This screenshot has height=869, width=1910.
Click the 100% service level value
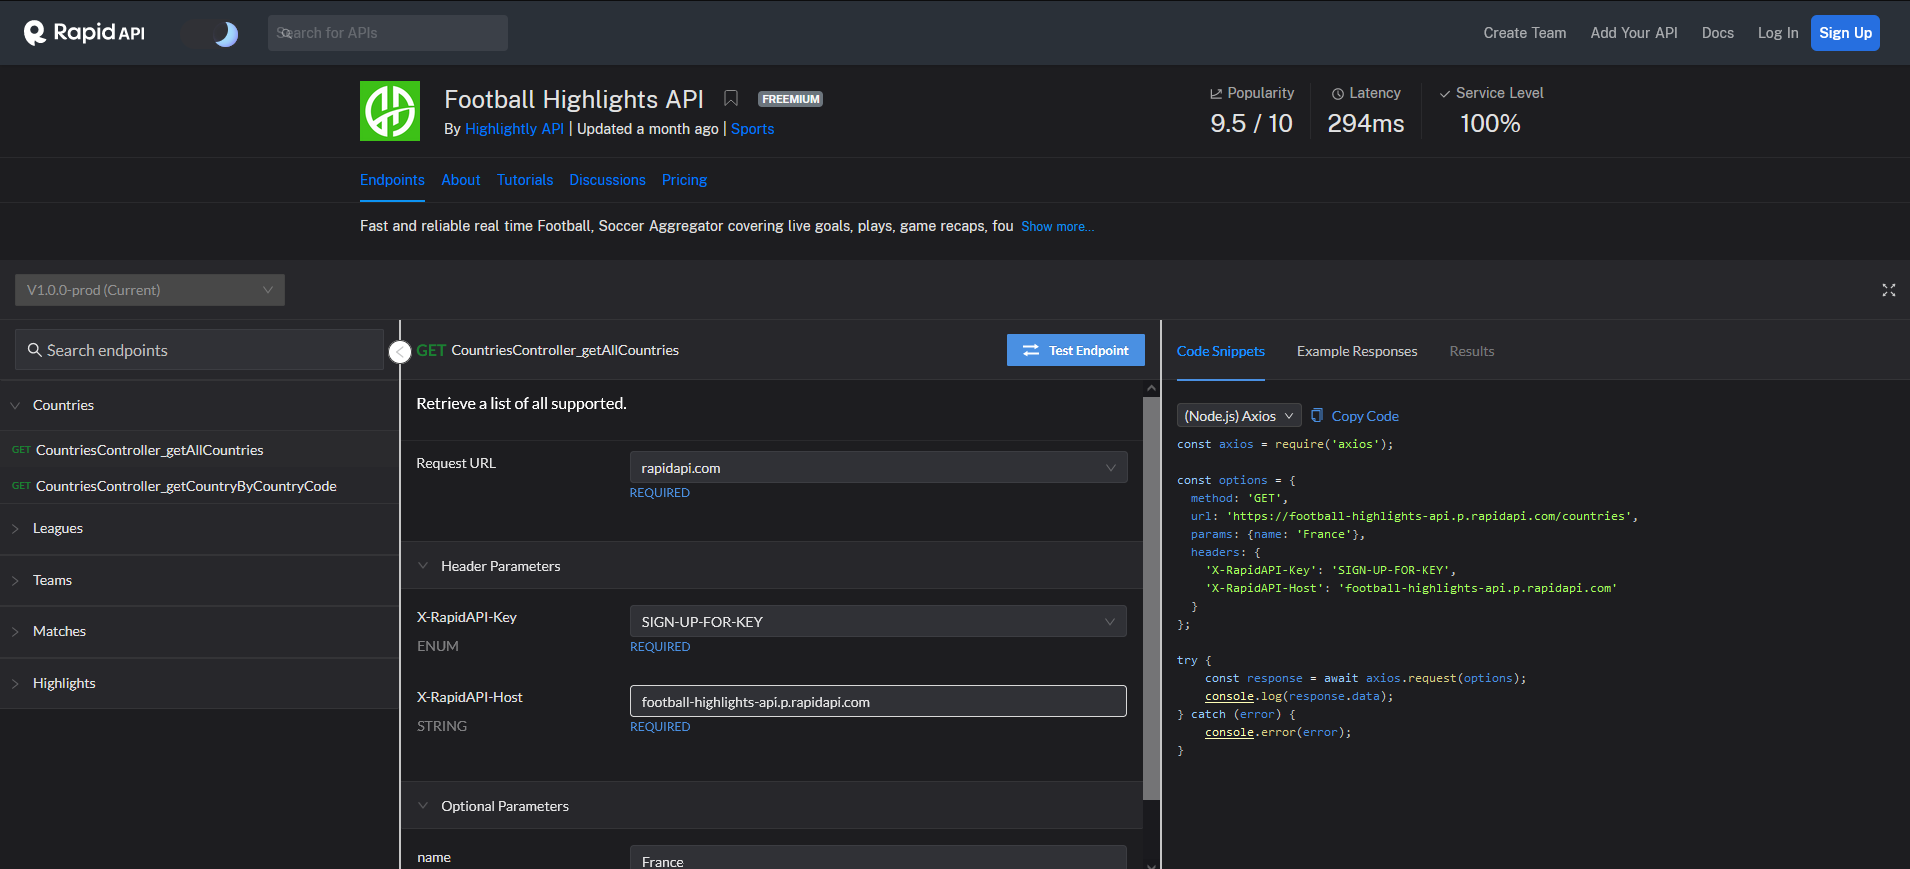1490,123
